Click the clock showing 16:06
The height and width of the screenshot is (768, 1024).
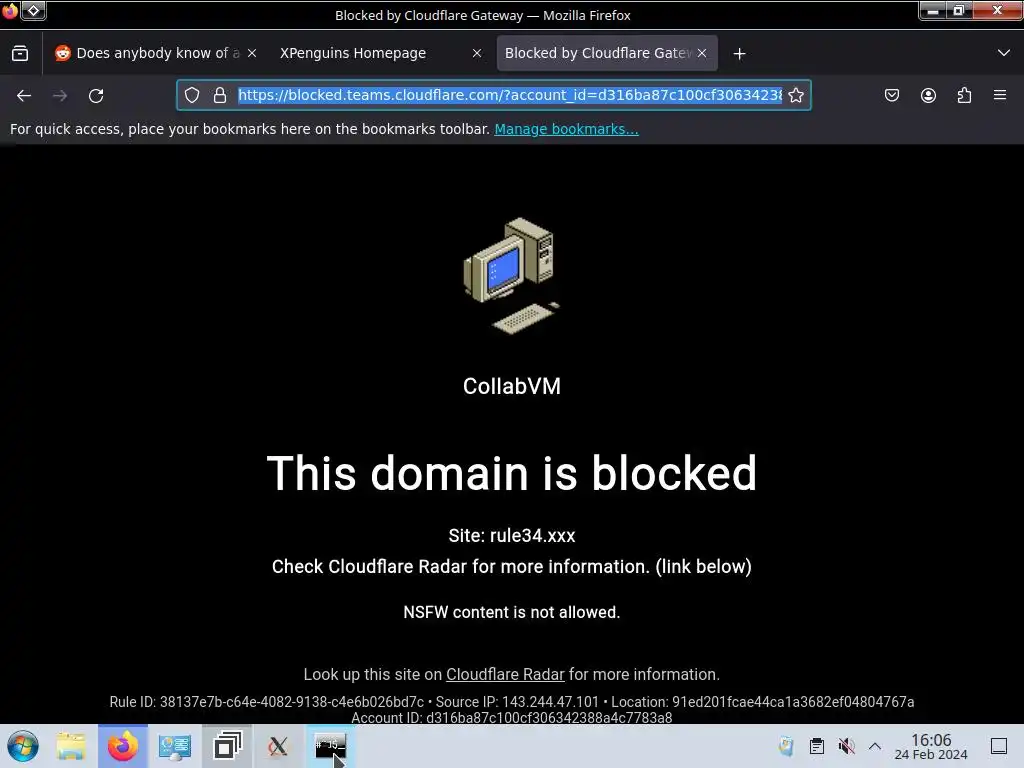click(x=931, y=746)
